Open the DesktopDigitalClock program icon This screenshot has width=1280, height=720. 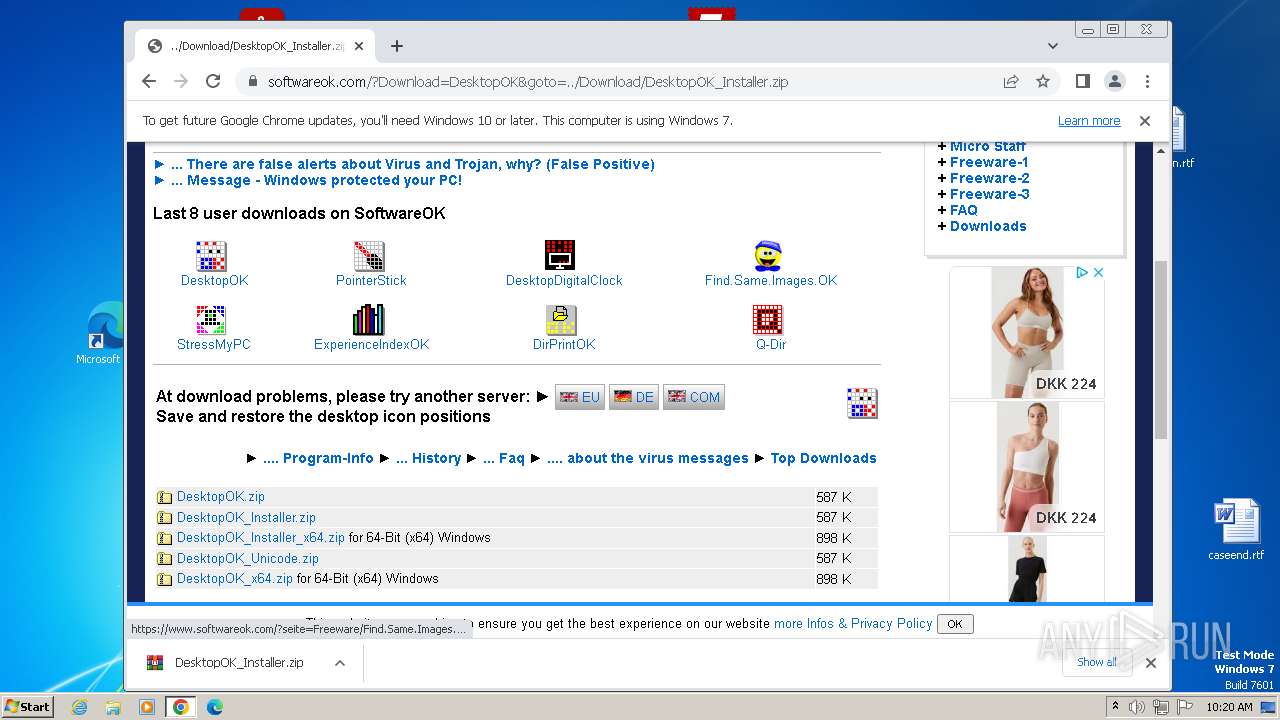[560, 255]
